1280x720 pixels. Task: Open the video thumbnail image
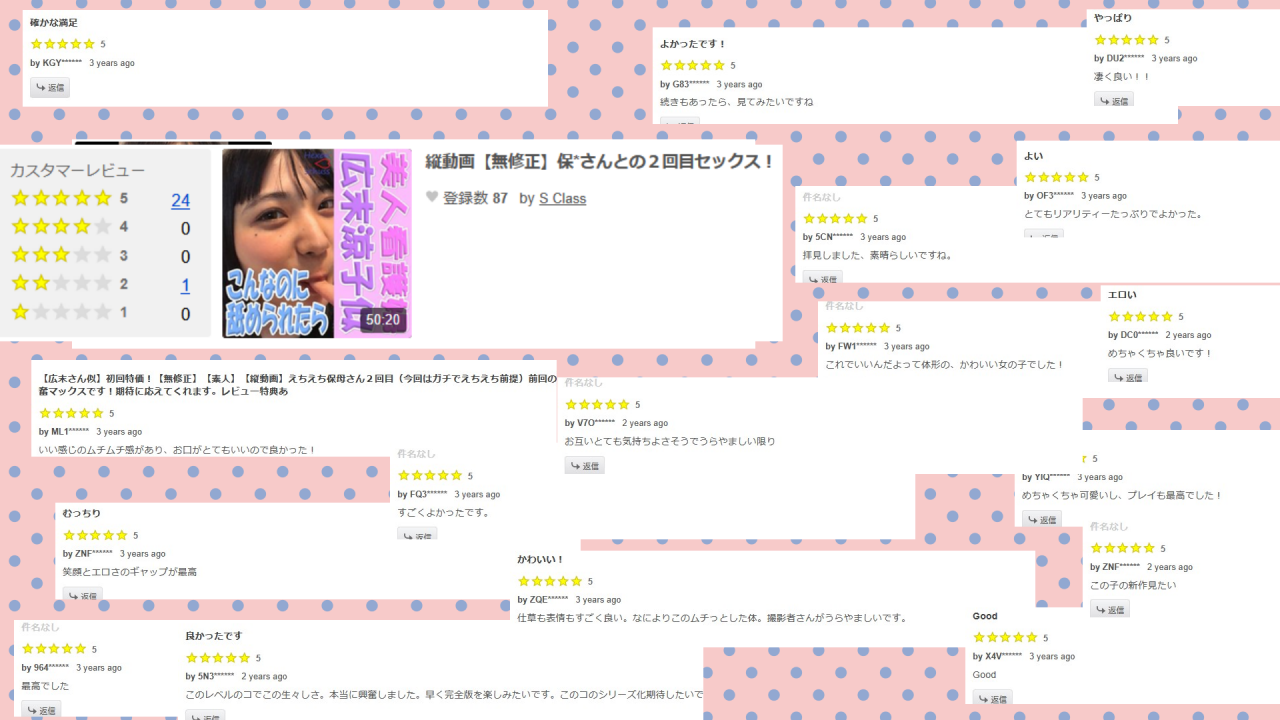[x=317, y=243]
